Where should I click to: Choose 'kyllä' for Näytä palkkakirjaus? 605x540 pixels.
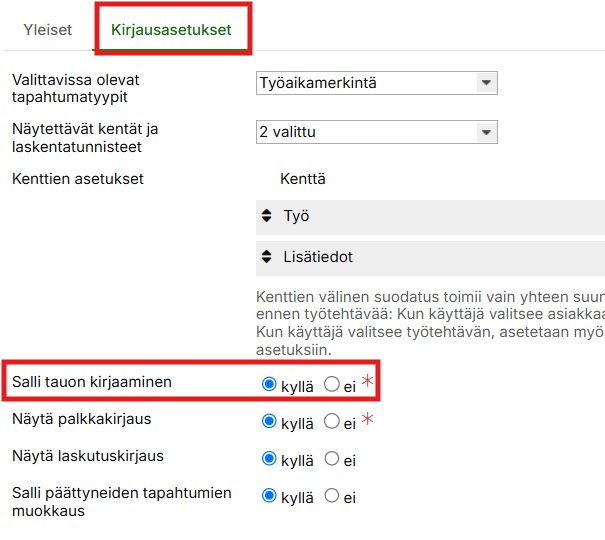(x=268, y=422)
